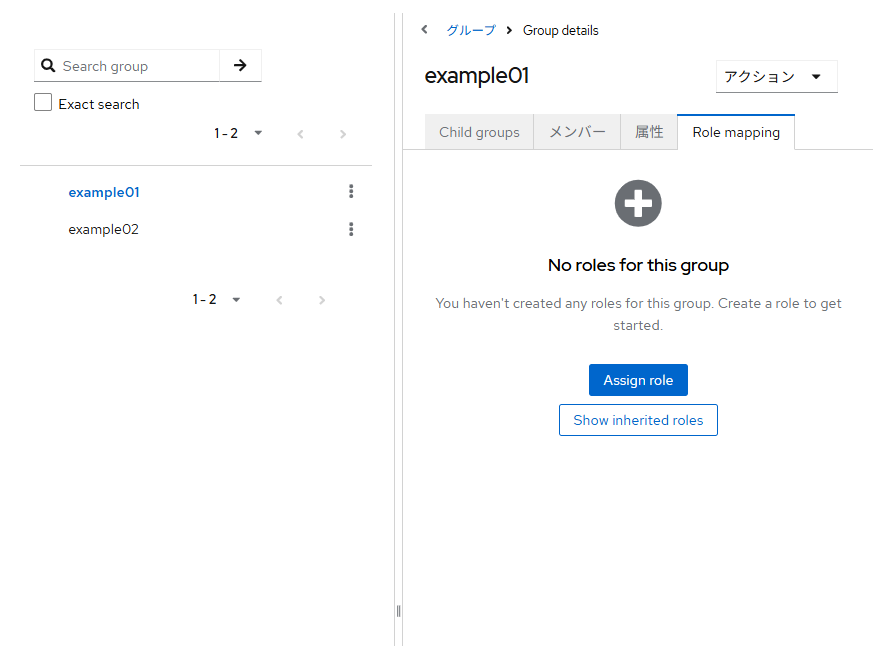
Task: Go to previous page in top pagination
Action: 301,134
